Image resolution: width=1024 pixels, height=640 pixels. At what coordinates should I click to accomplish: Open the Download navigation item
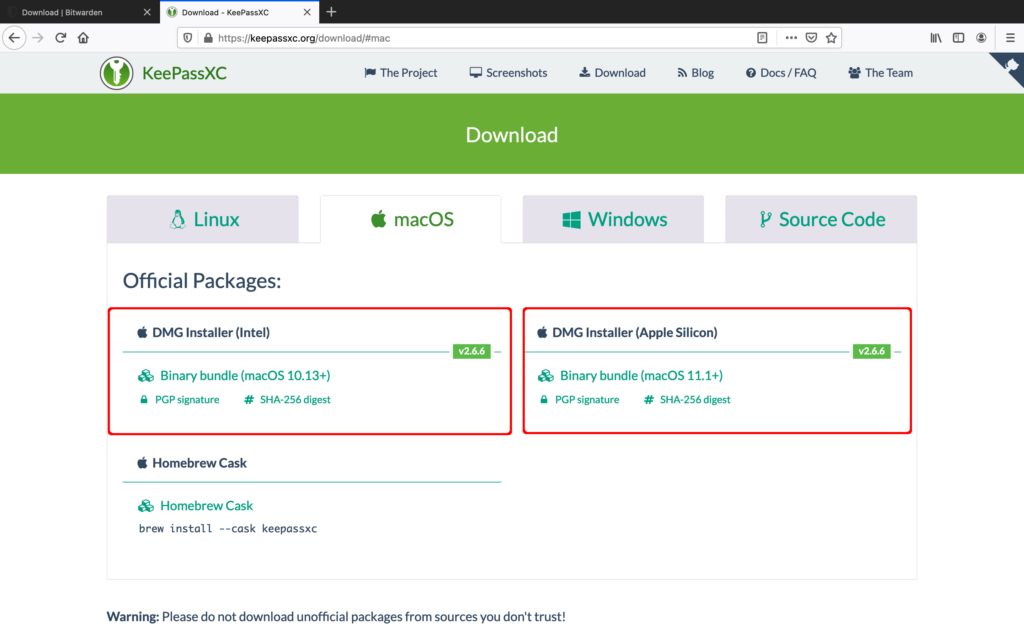click(612, 73)
